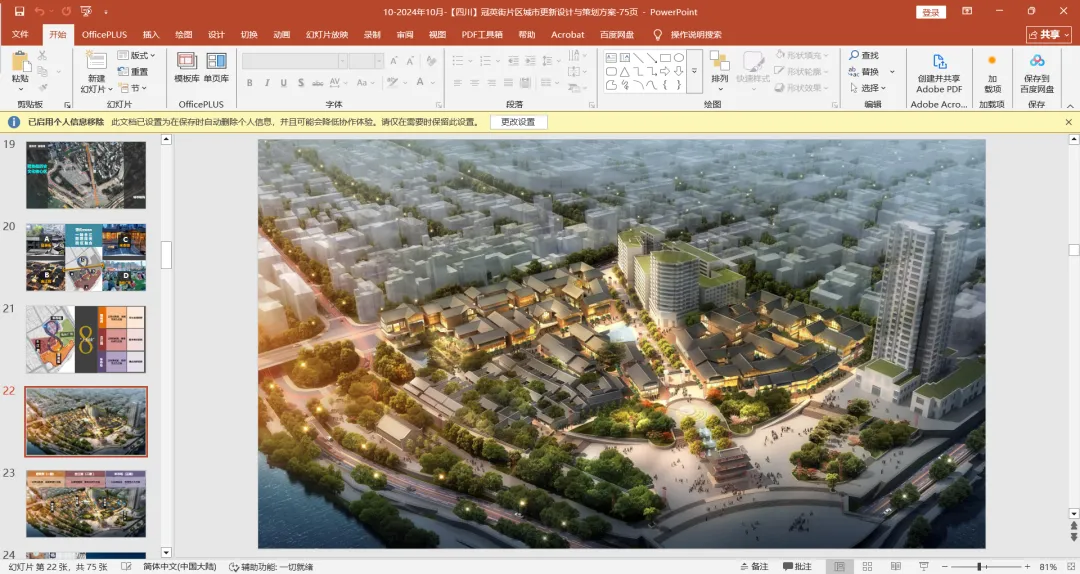This screenshot has height=574, width=1080.
Task: Open the font size combo box
Action: (366, 62)
